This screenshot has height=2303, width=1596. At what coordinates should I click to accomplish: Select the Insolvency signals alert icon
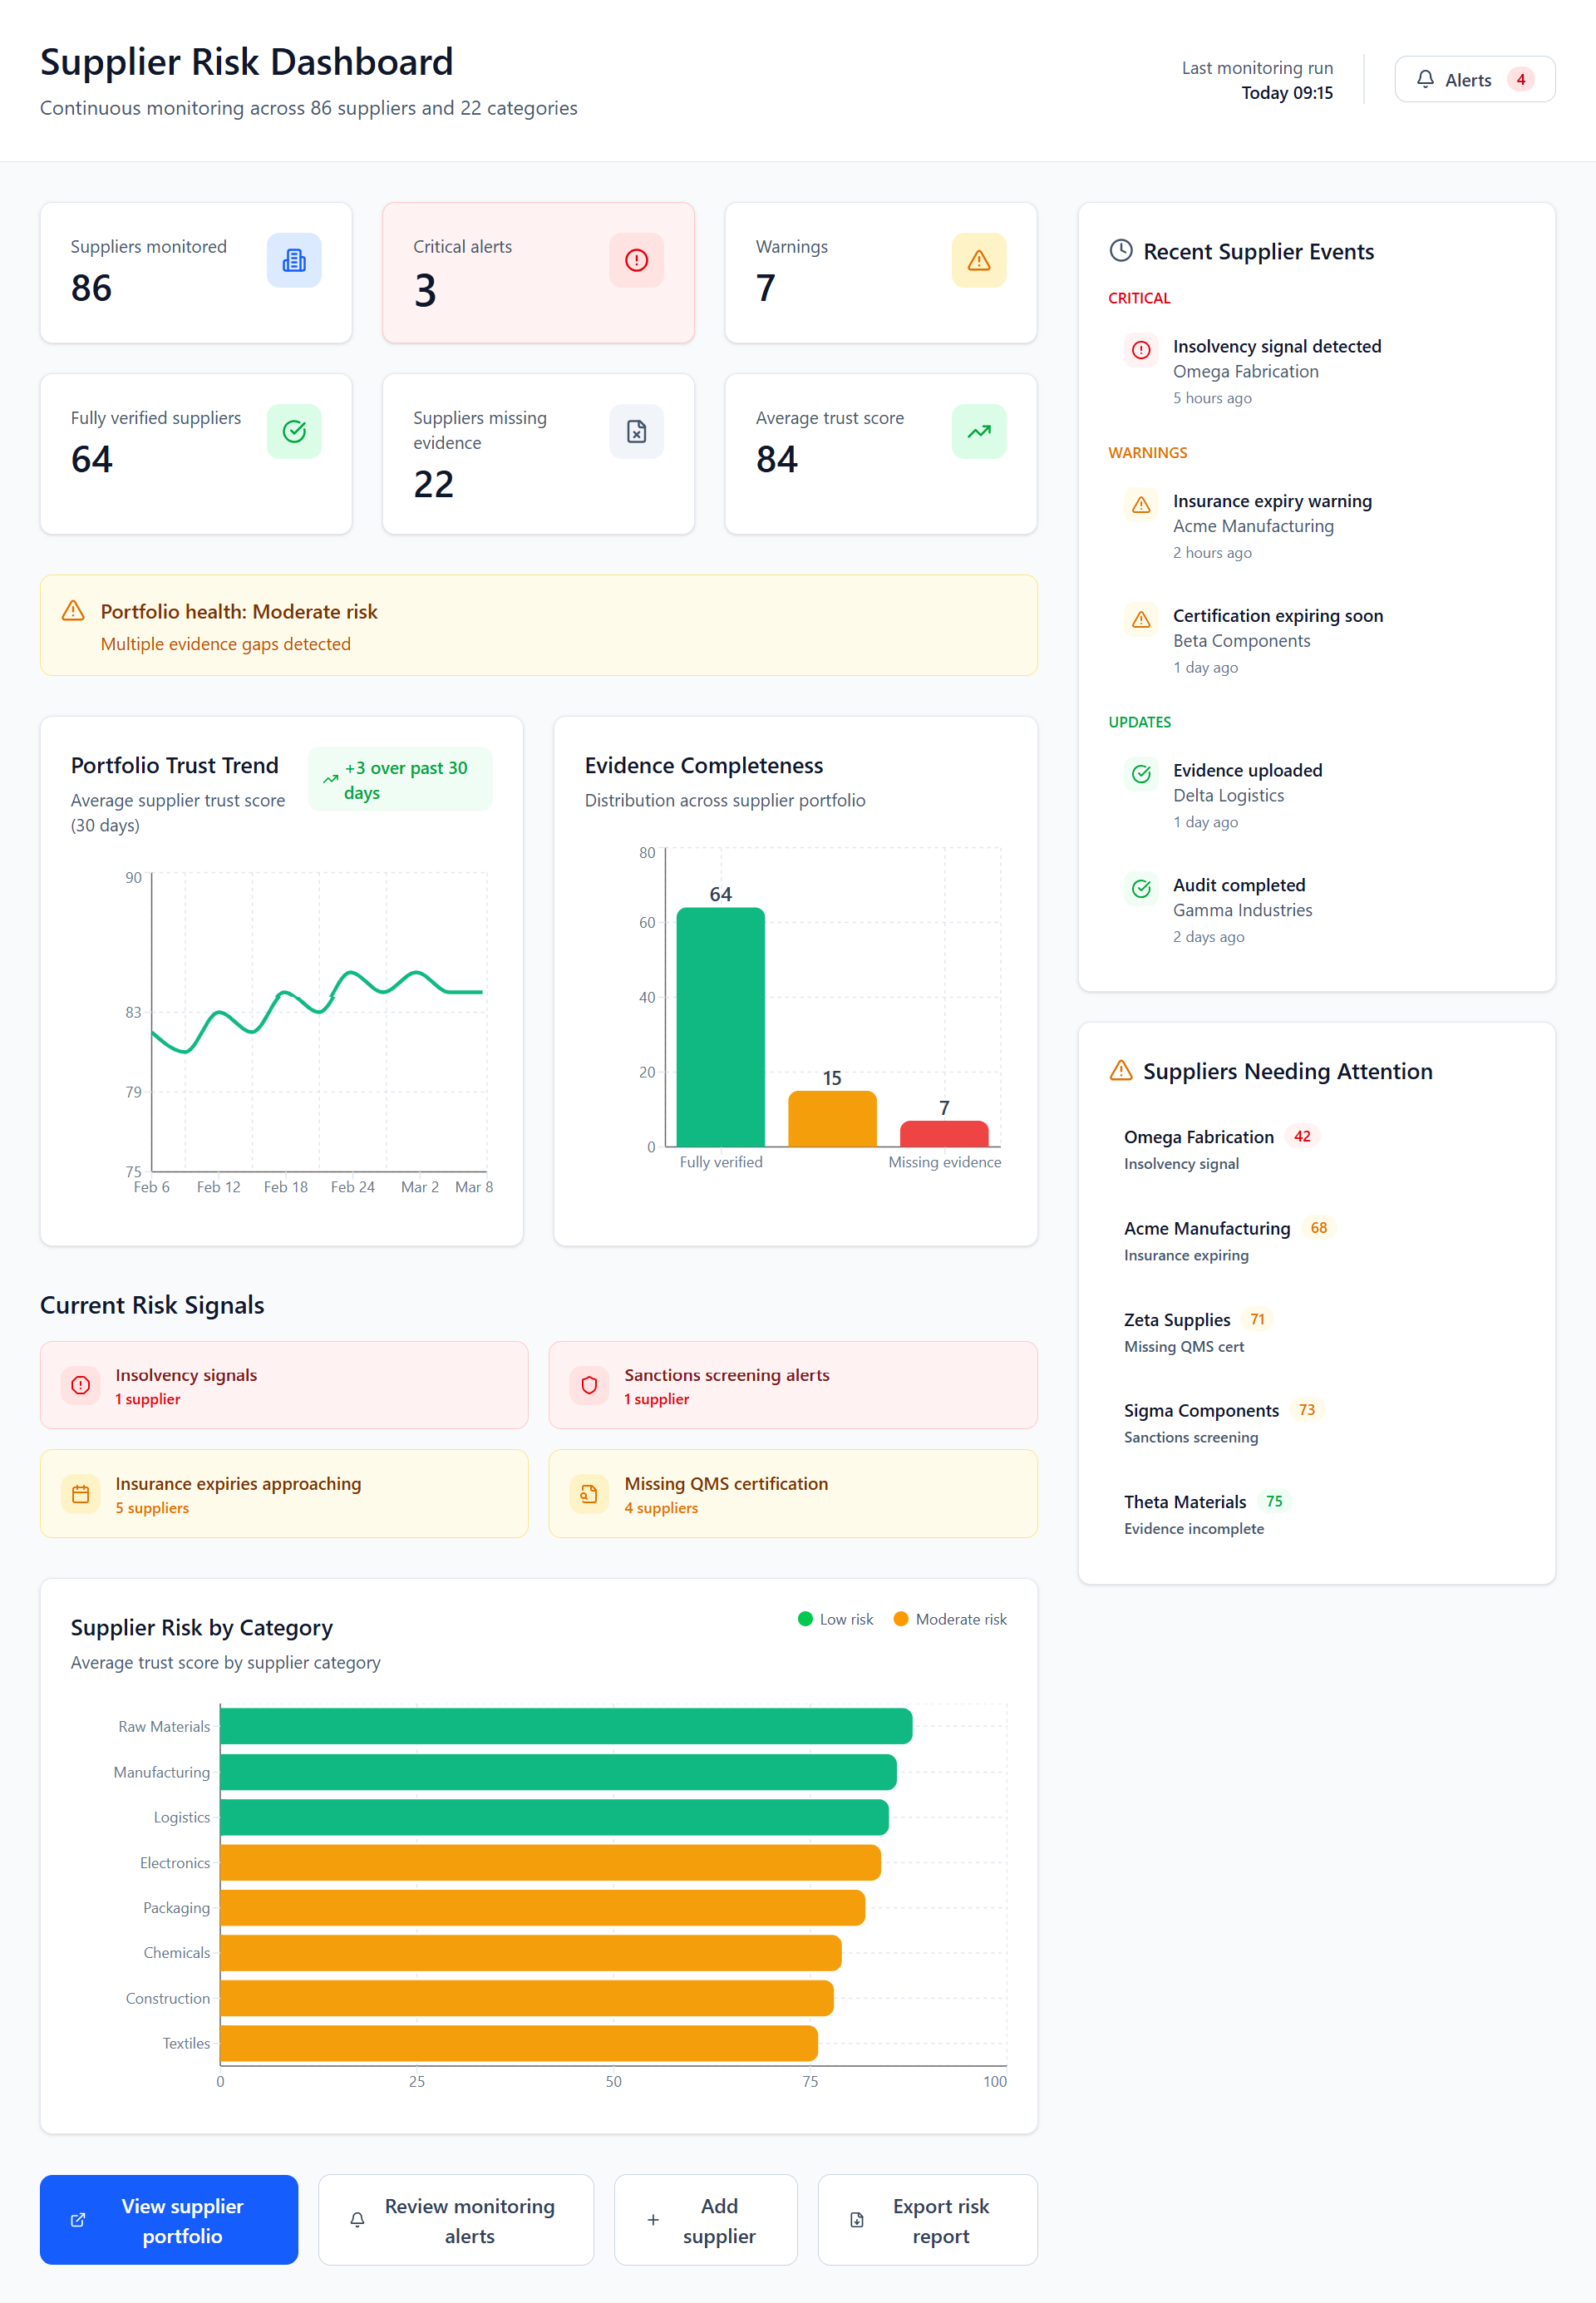click(80, 1386)
